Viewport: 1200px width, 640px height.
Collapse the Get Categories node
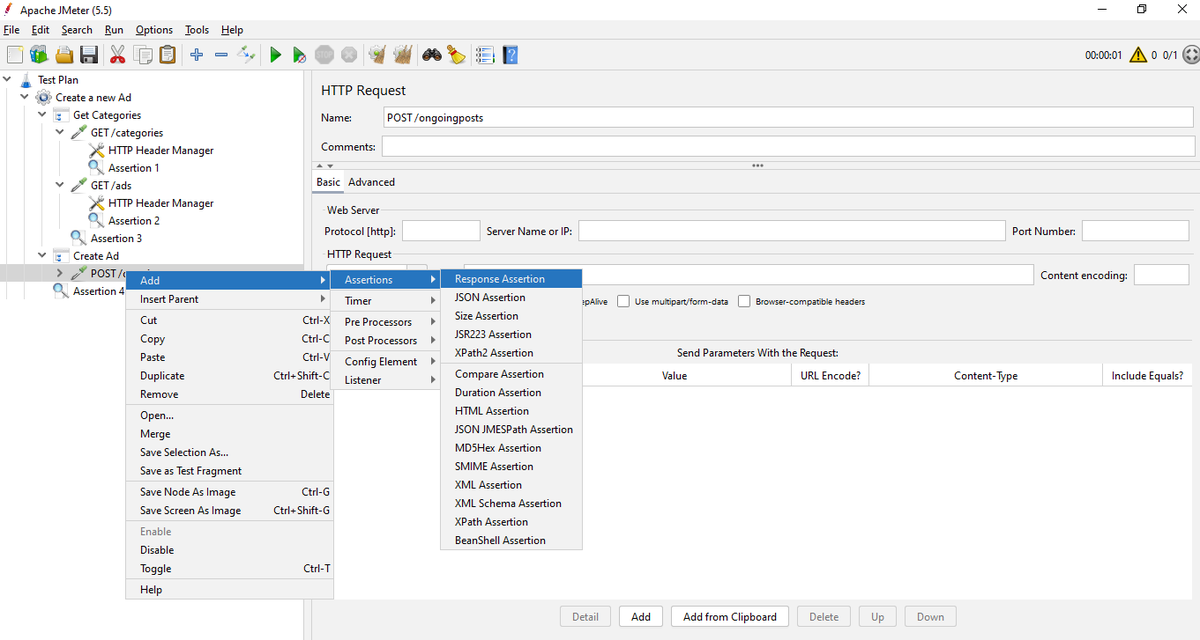pyautogui.click(x=42, y=115)
